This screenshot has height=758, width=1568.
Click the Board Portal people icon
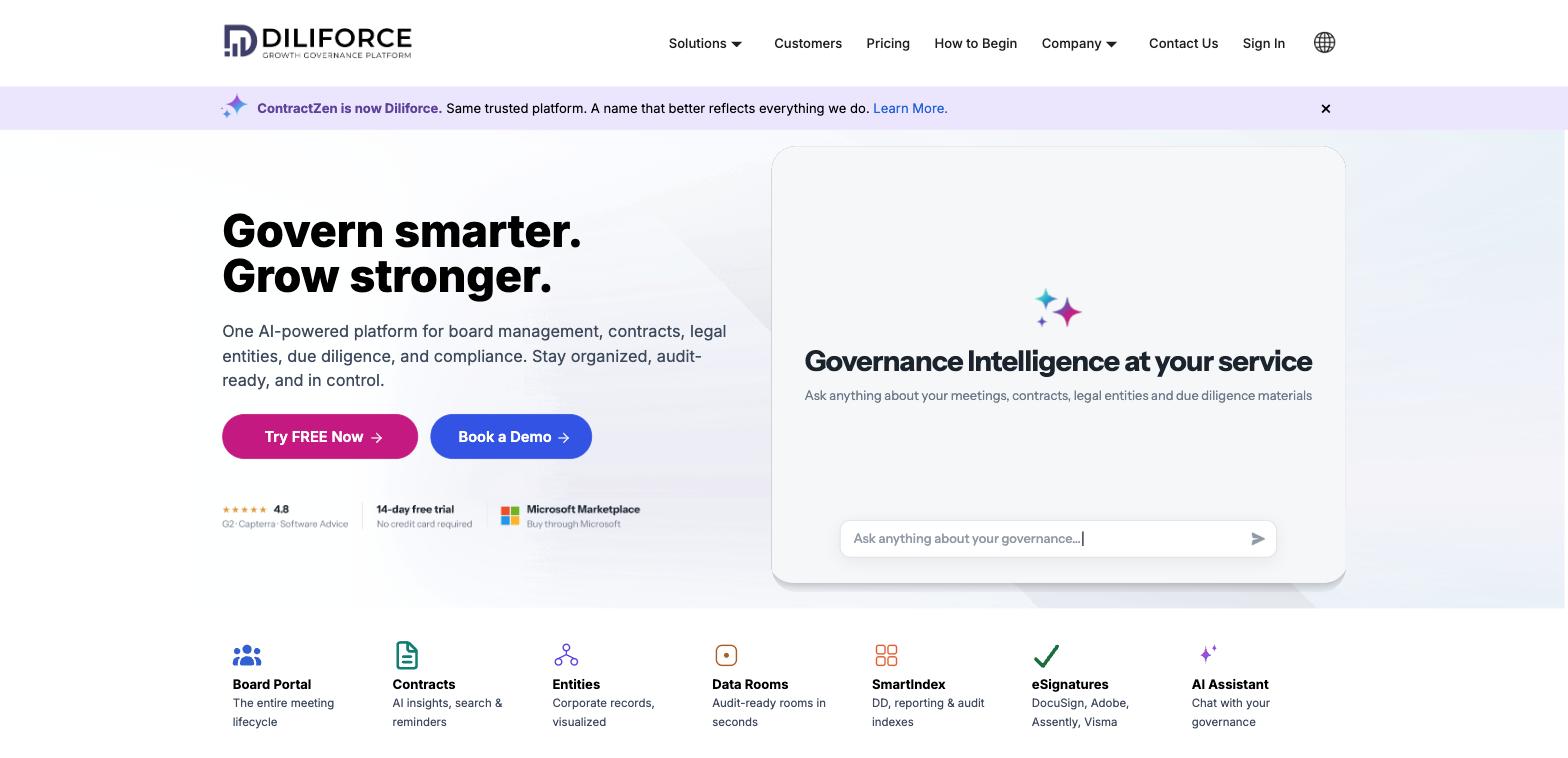coord(247,655)
